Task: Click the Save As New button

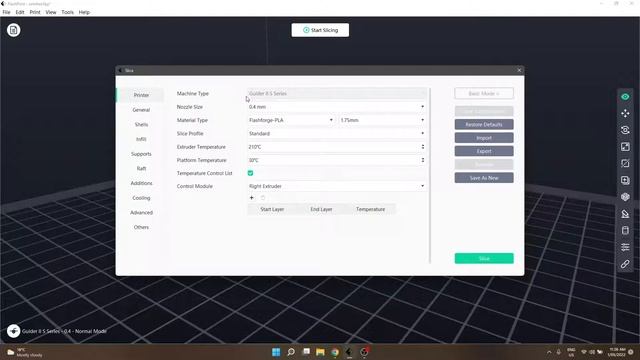Action: click(484, 178)
